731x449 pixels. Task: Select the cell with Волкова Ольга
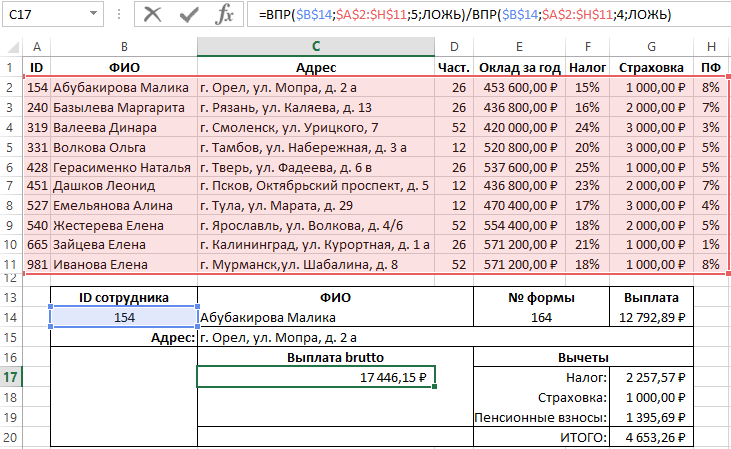click(x=123, y=147)
